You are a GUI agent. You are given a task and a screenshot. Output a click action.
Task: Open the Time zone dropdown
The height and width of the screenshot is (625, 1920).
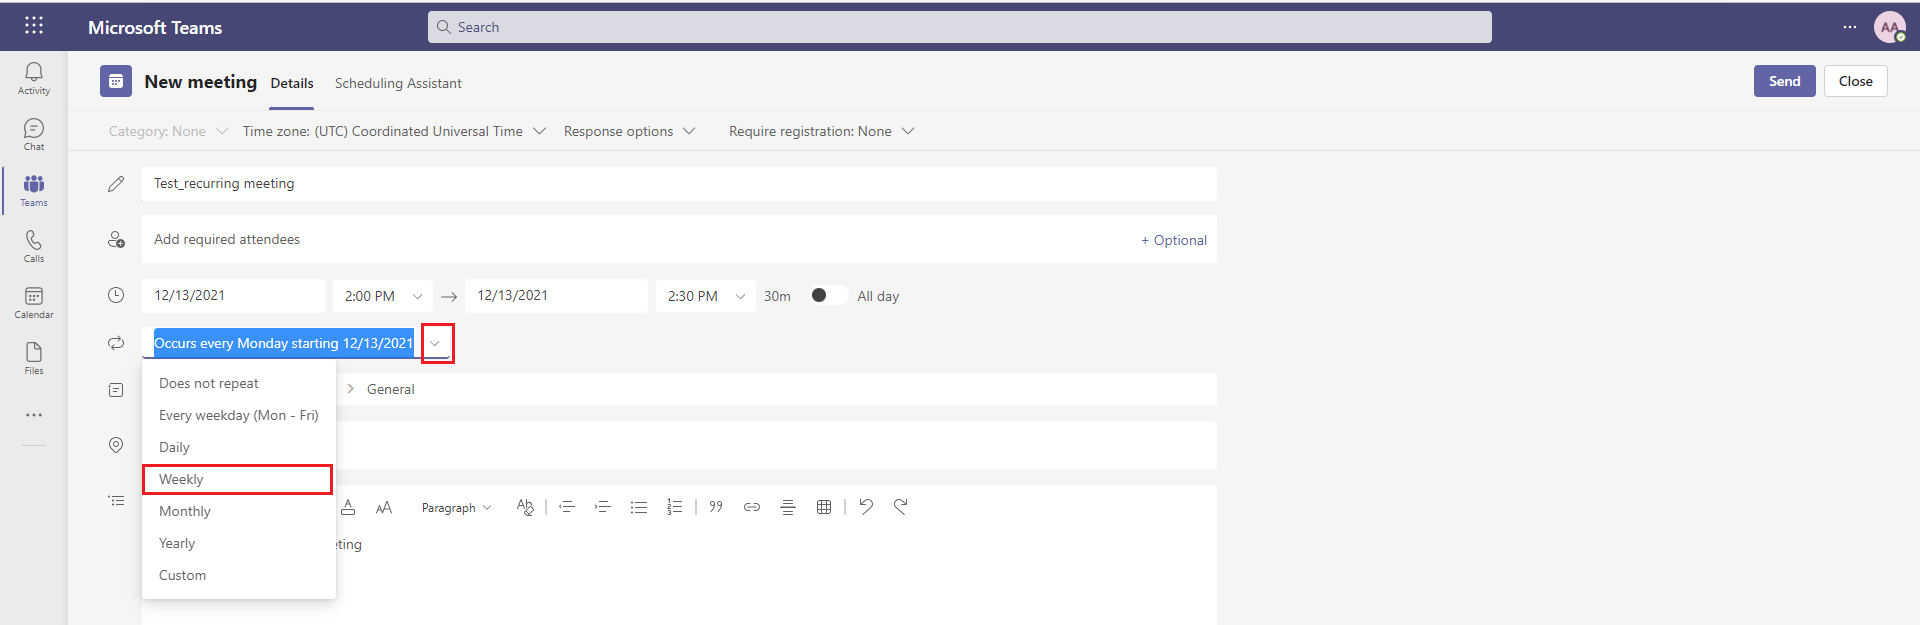click(x=394, y=131)
